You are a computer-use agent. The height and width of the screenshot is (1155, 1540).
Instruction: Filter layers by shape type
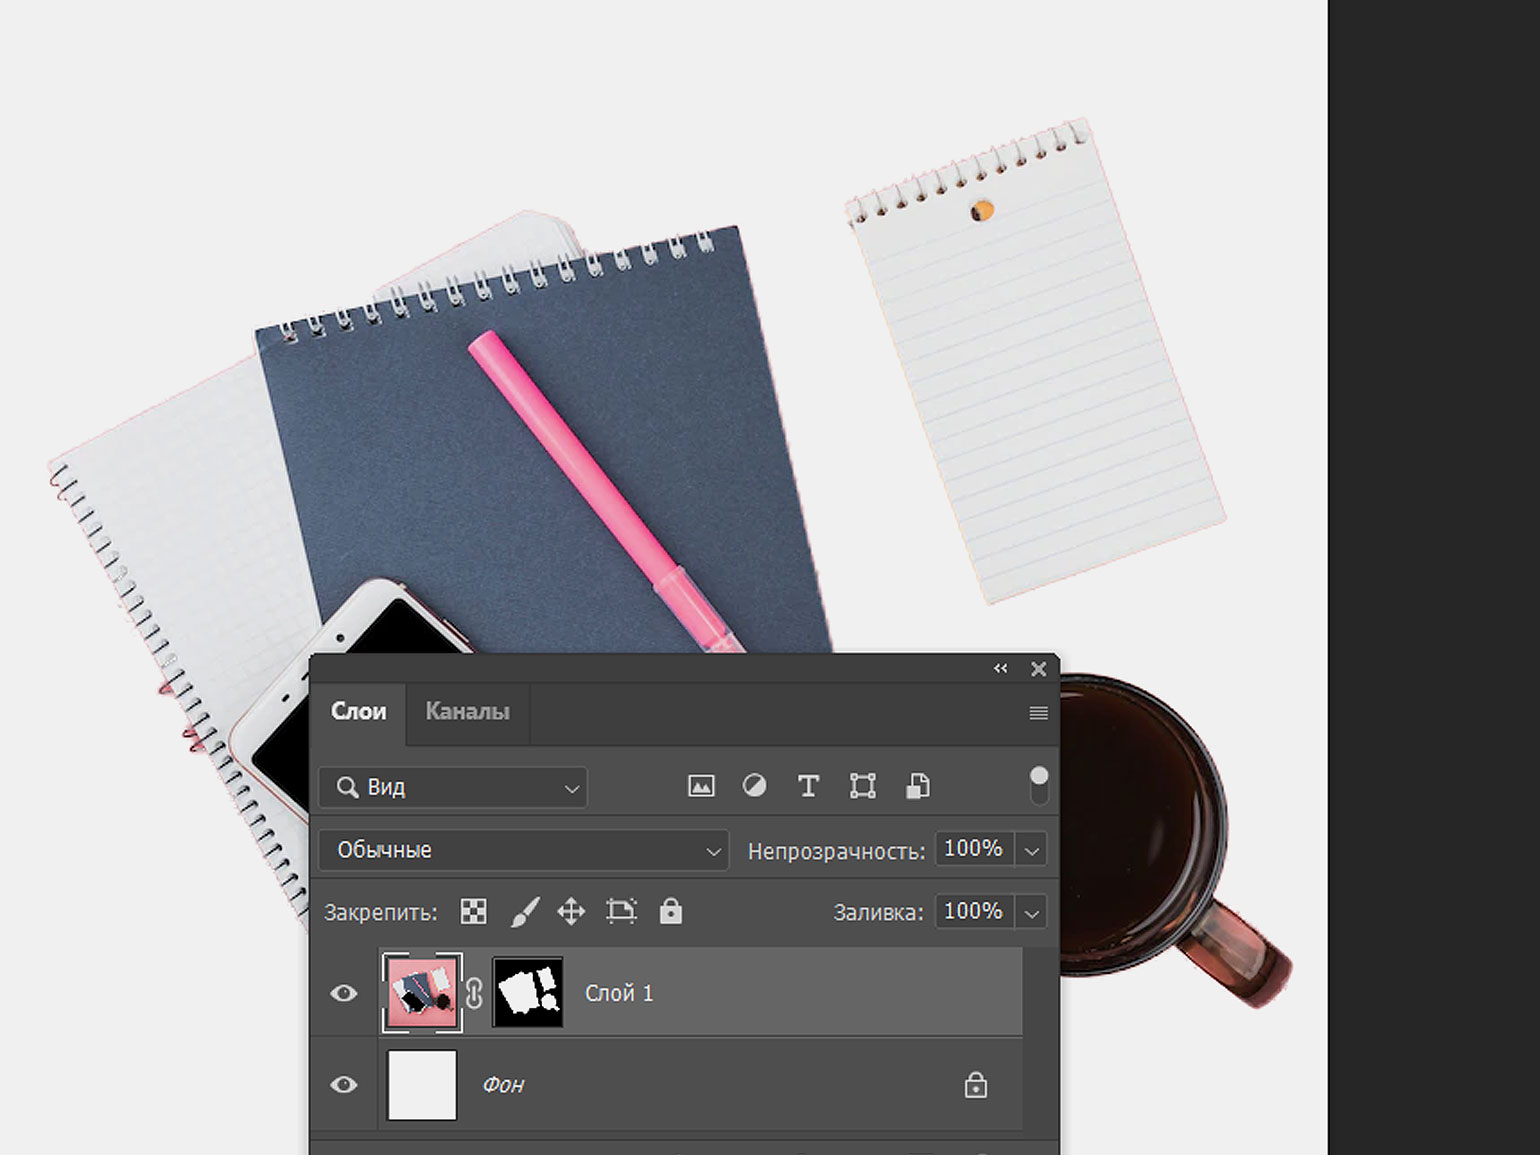point(862,787)
